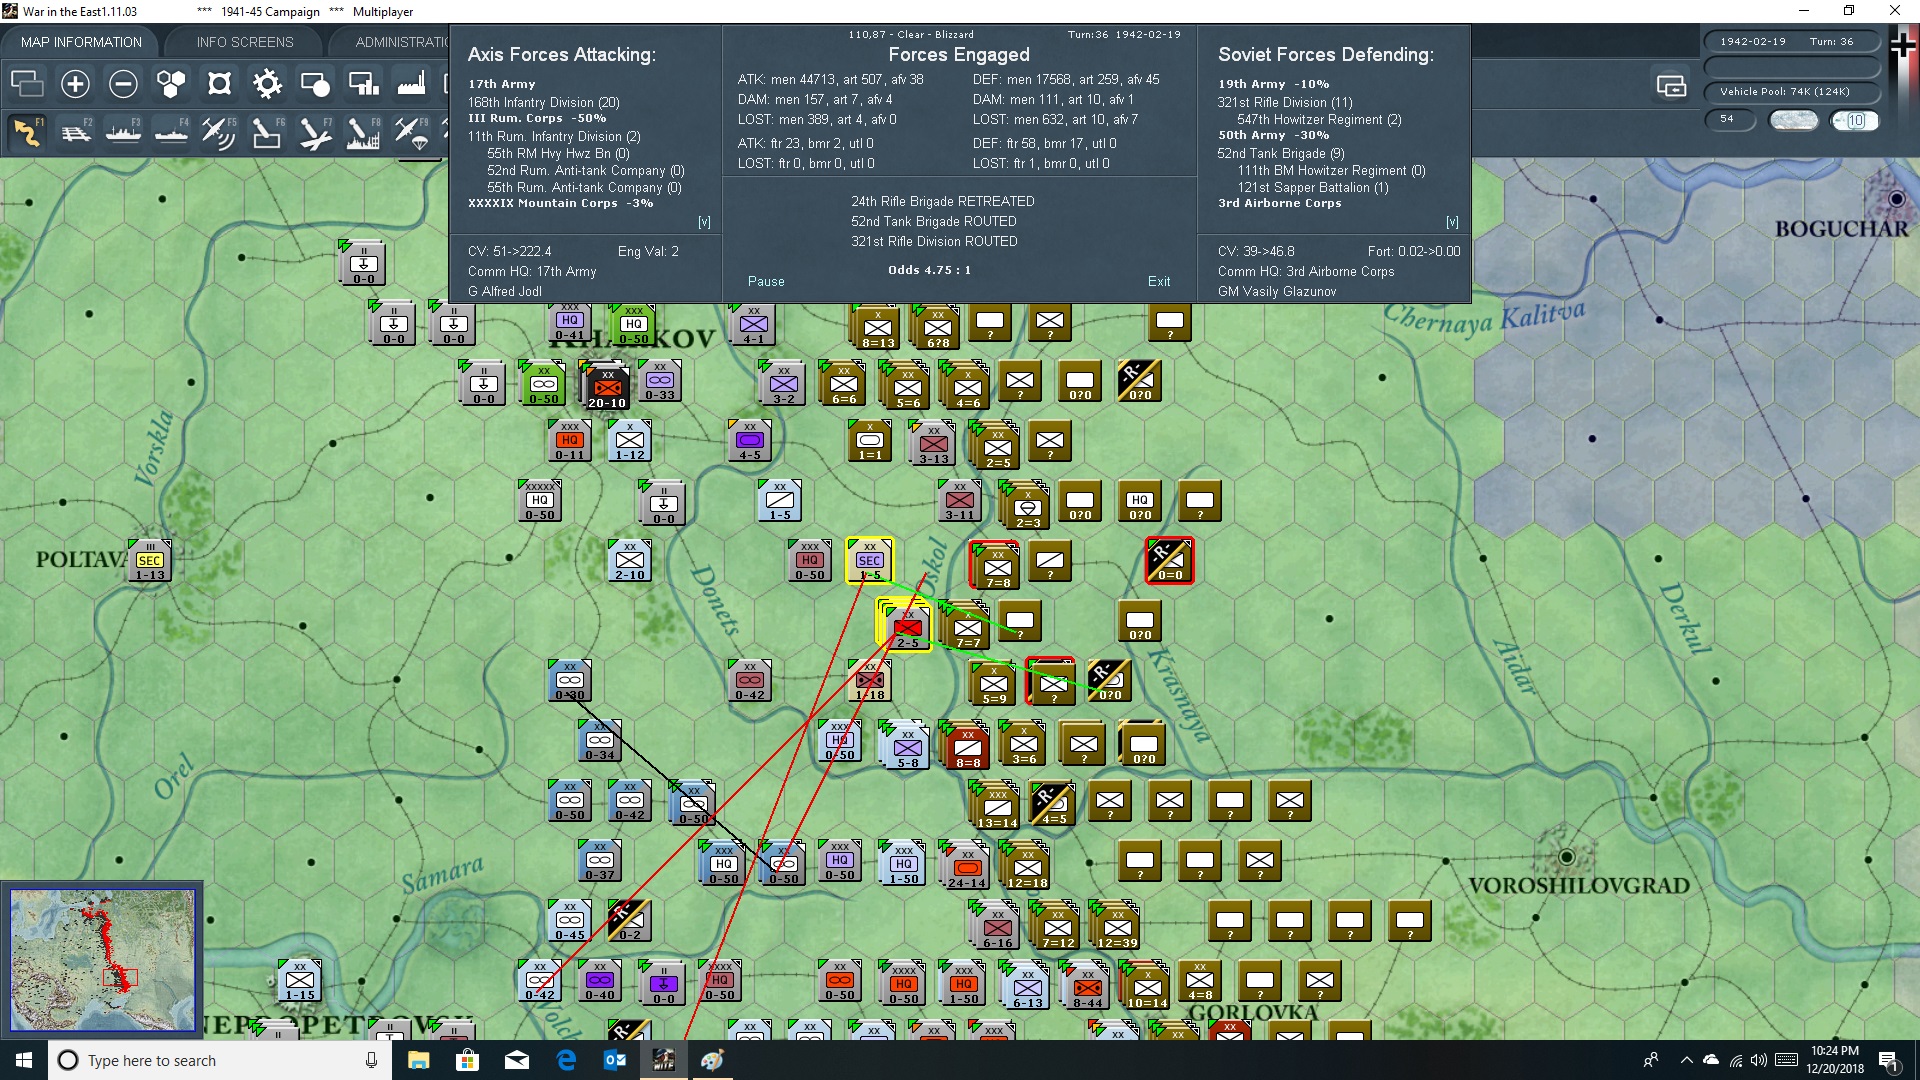Expand the Soviet defending forces list
1920x1080 pixels.
[1452, 222]
